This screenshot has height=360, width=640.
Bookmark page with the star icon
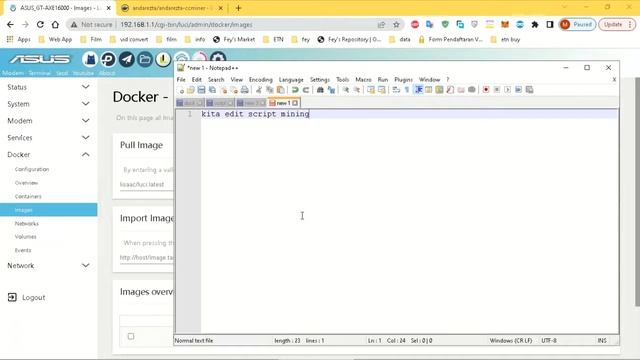pos(396,24)
